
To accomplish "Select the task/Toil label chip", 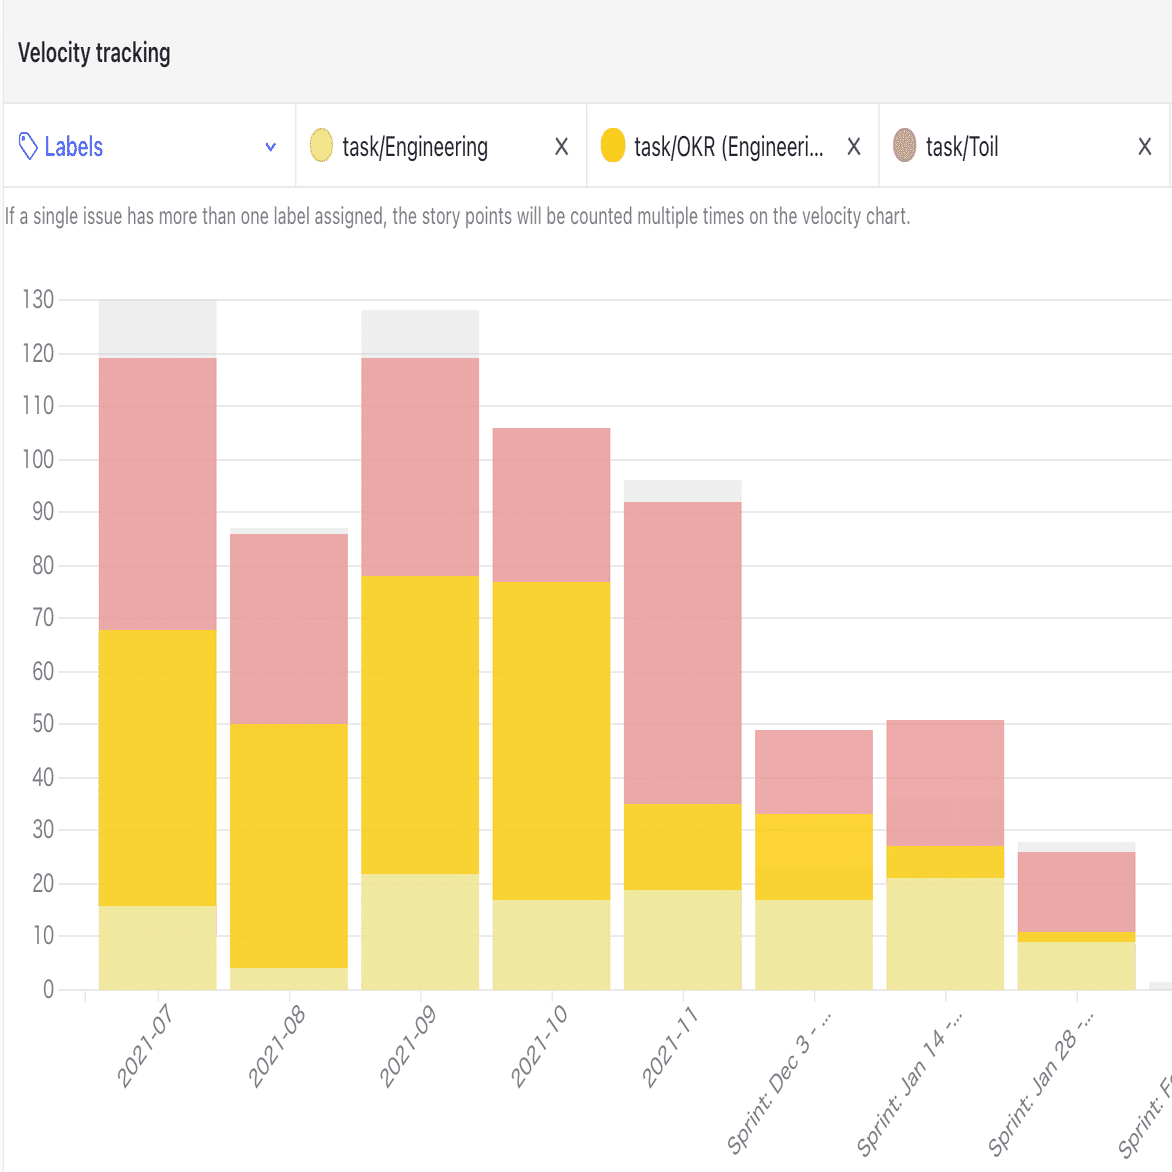I will tap(962, 146).
